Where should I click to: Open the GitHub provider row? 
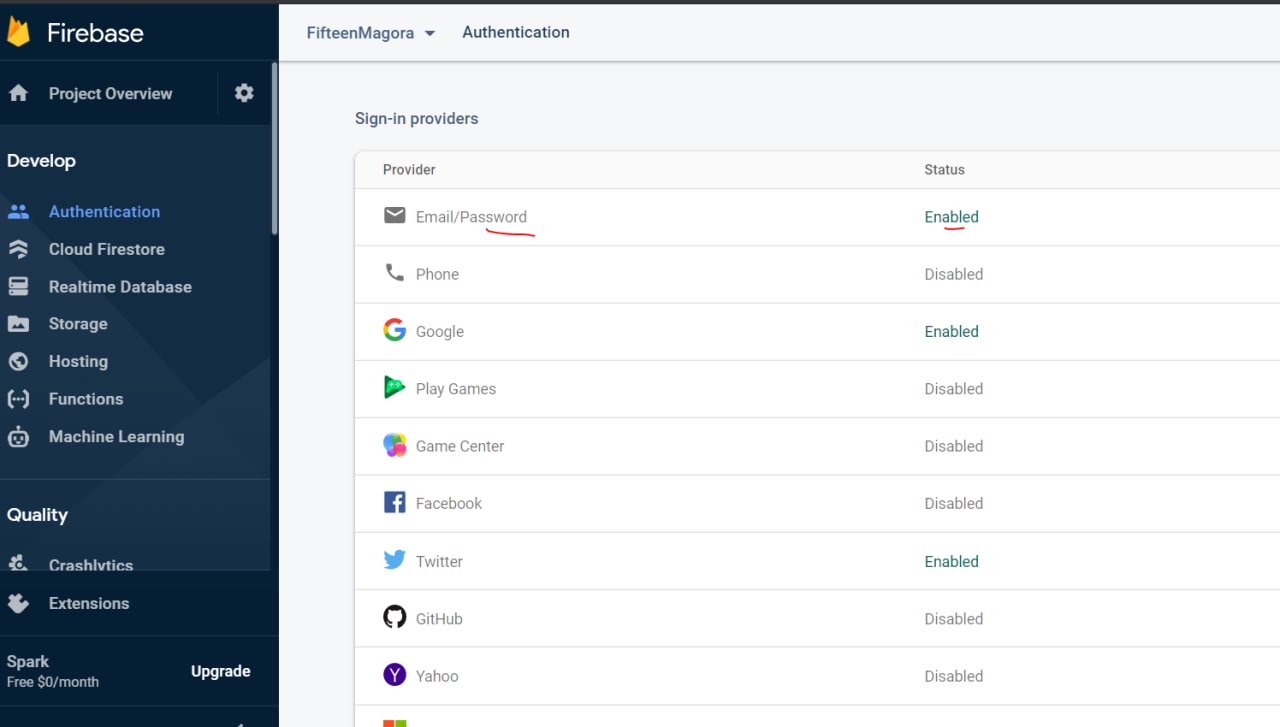818,618
